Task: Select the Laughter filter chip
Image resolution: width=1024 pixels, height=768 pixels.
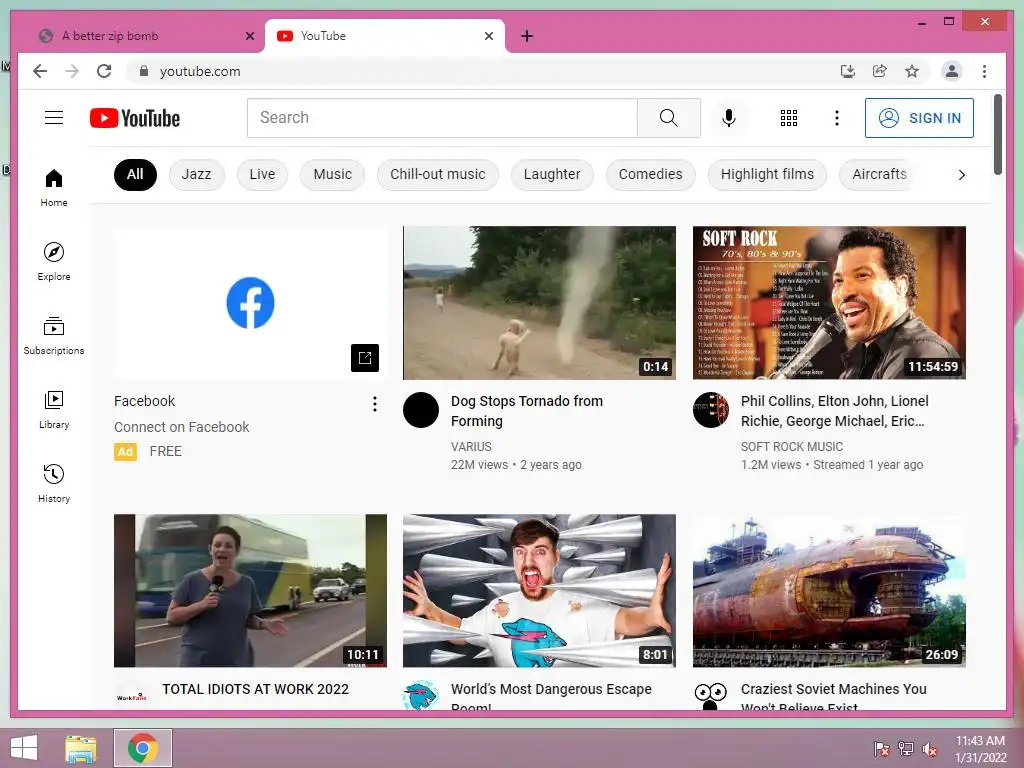Action: [552, 174]
